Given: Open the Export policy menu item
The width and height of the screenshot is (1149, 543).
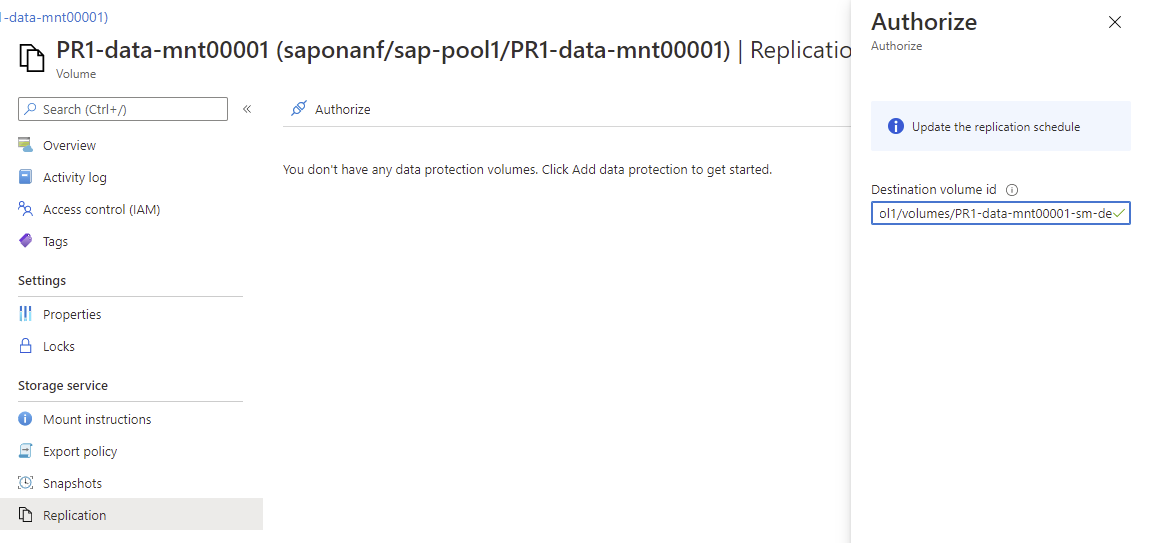Looking at the screenshot, I should click(80, 451).
